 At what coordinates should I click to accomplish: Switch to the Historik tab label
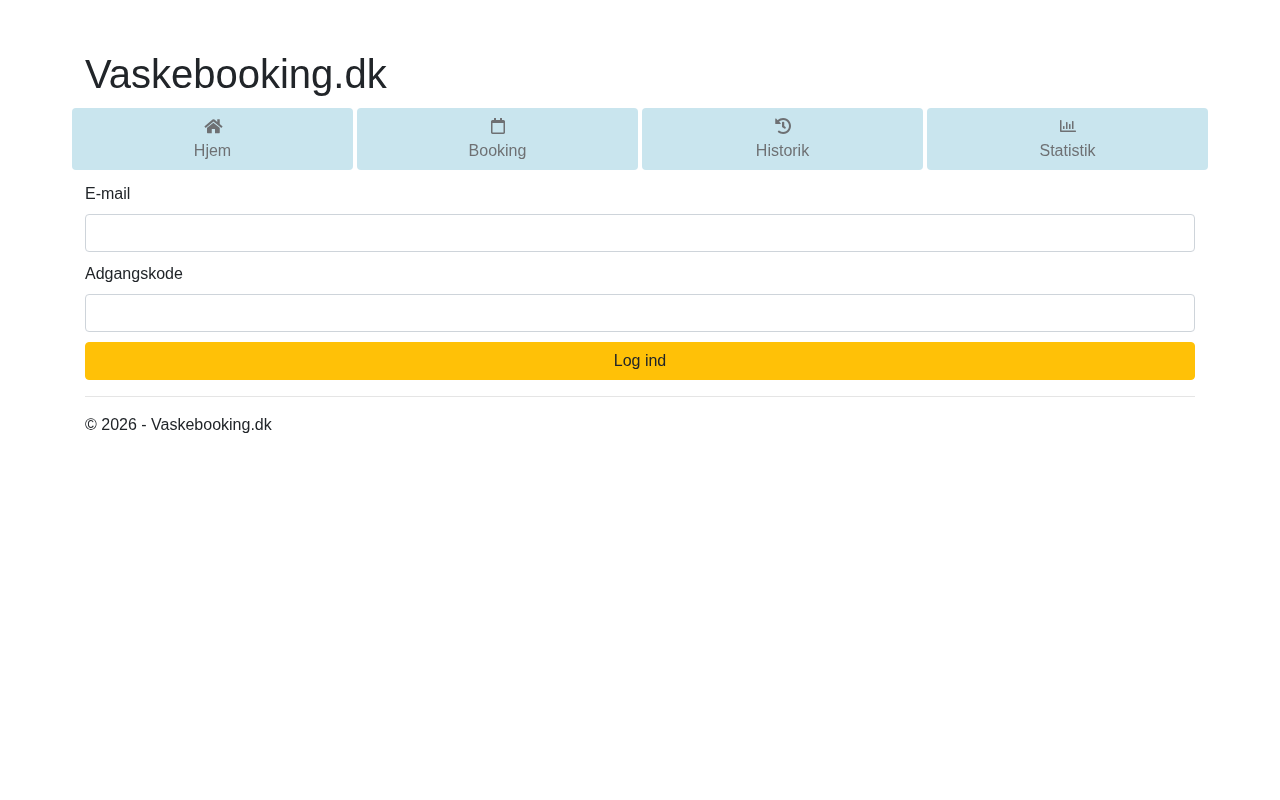coord(782,151)
